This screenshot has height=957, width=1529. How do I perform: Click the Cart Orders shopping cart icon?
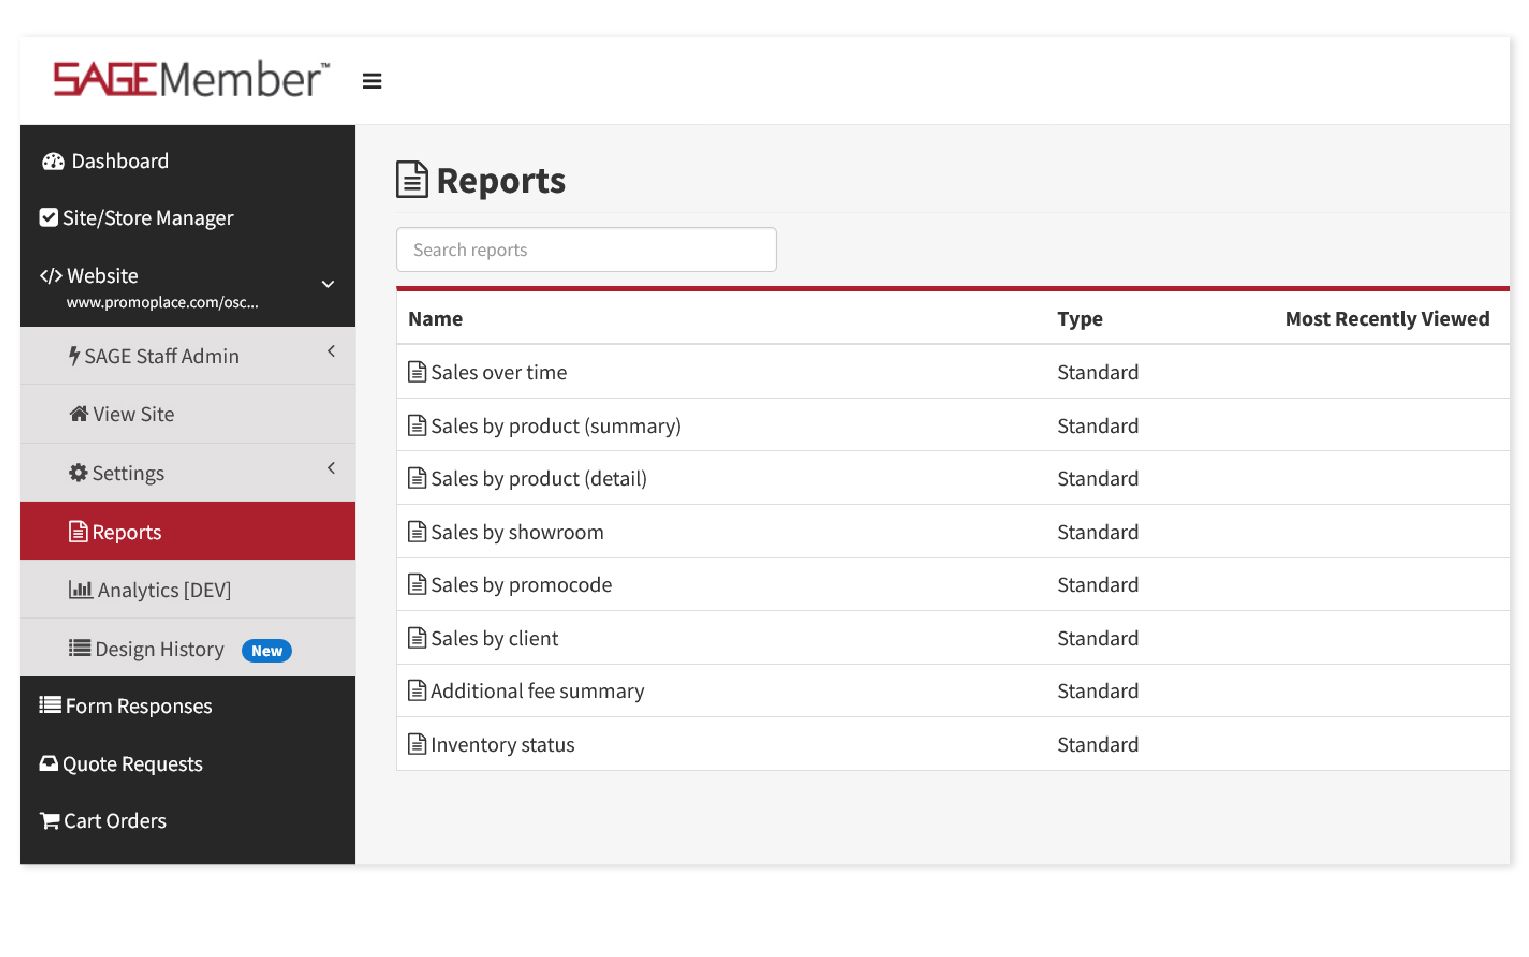pyautogui.click(x=49, y=821)
